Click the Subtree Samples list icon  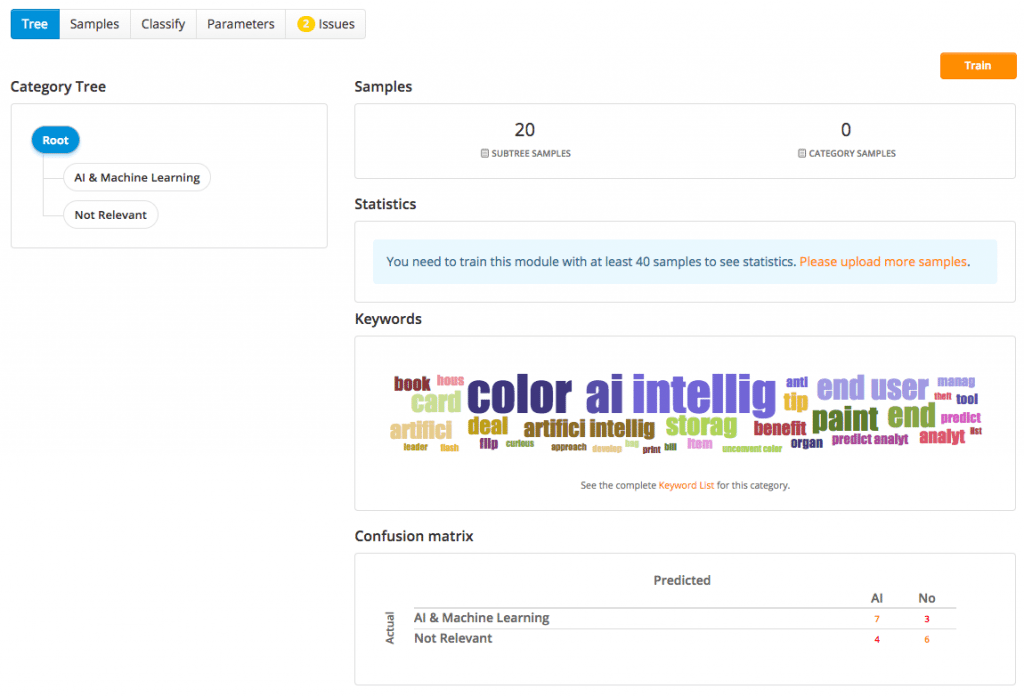(x=484, y=154)
